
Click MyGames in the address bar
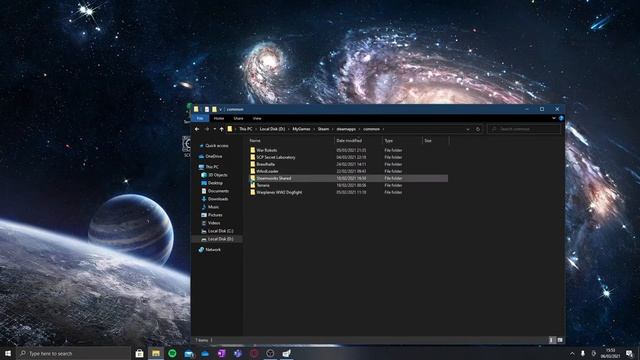coord(301,129)
